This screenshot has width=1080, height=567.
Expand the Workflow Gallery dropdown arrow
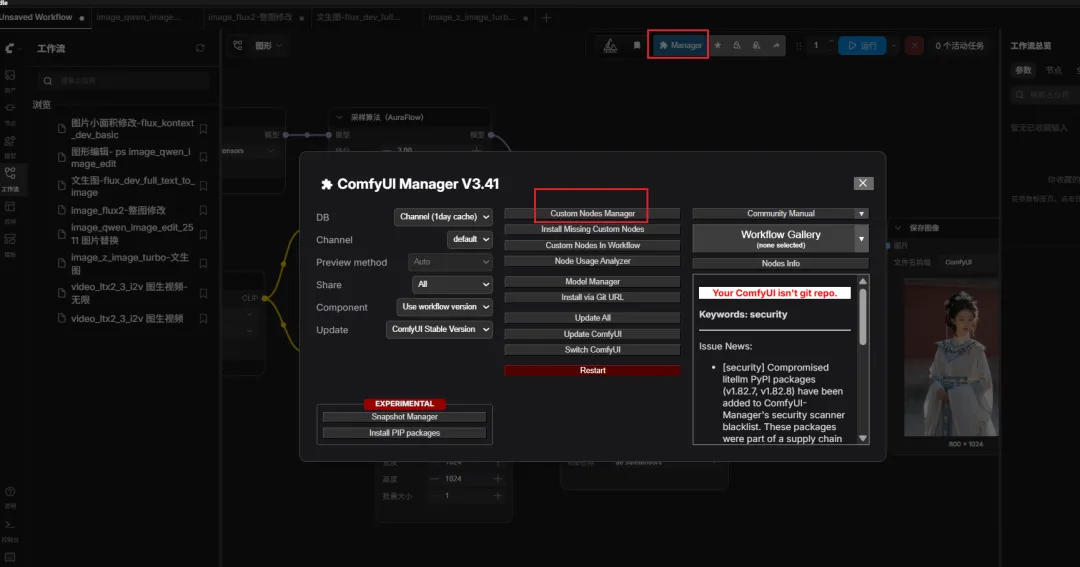[x=861, y=239]
